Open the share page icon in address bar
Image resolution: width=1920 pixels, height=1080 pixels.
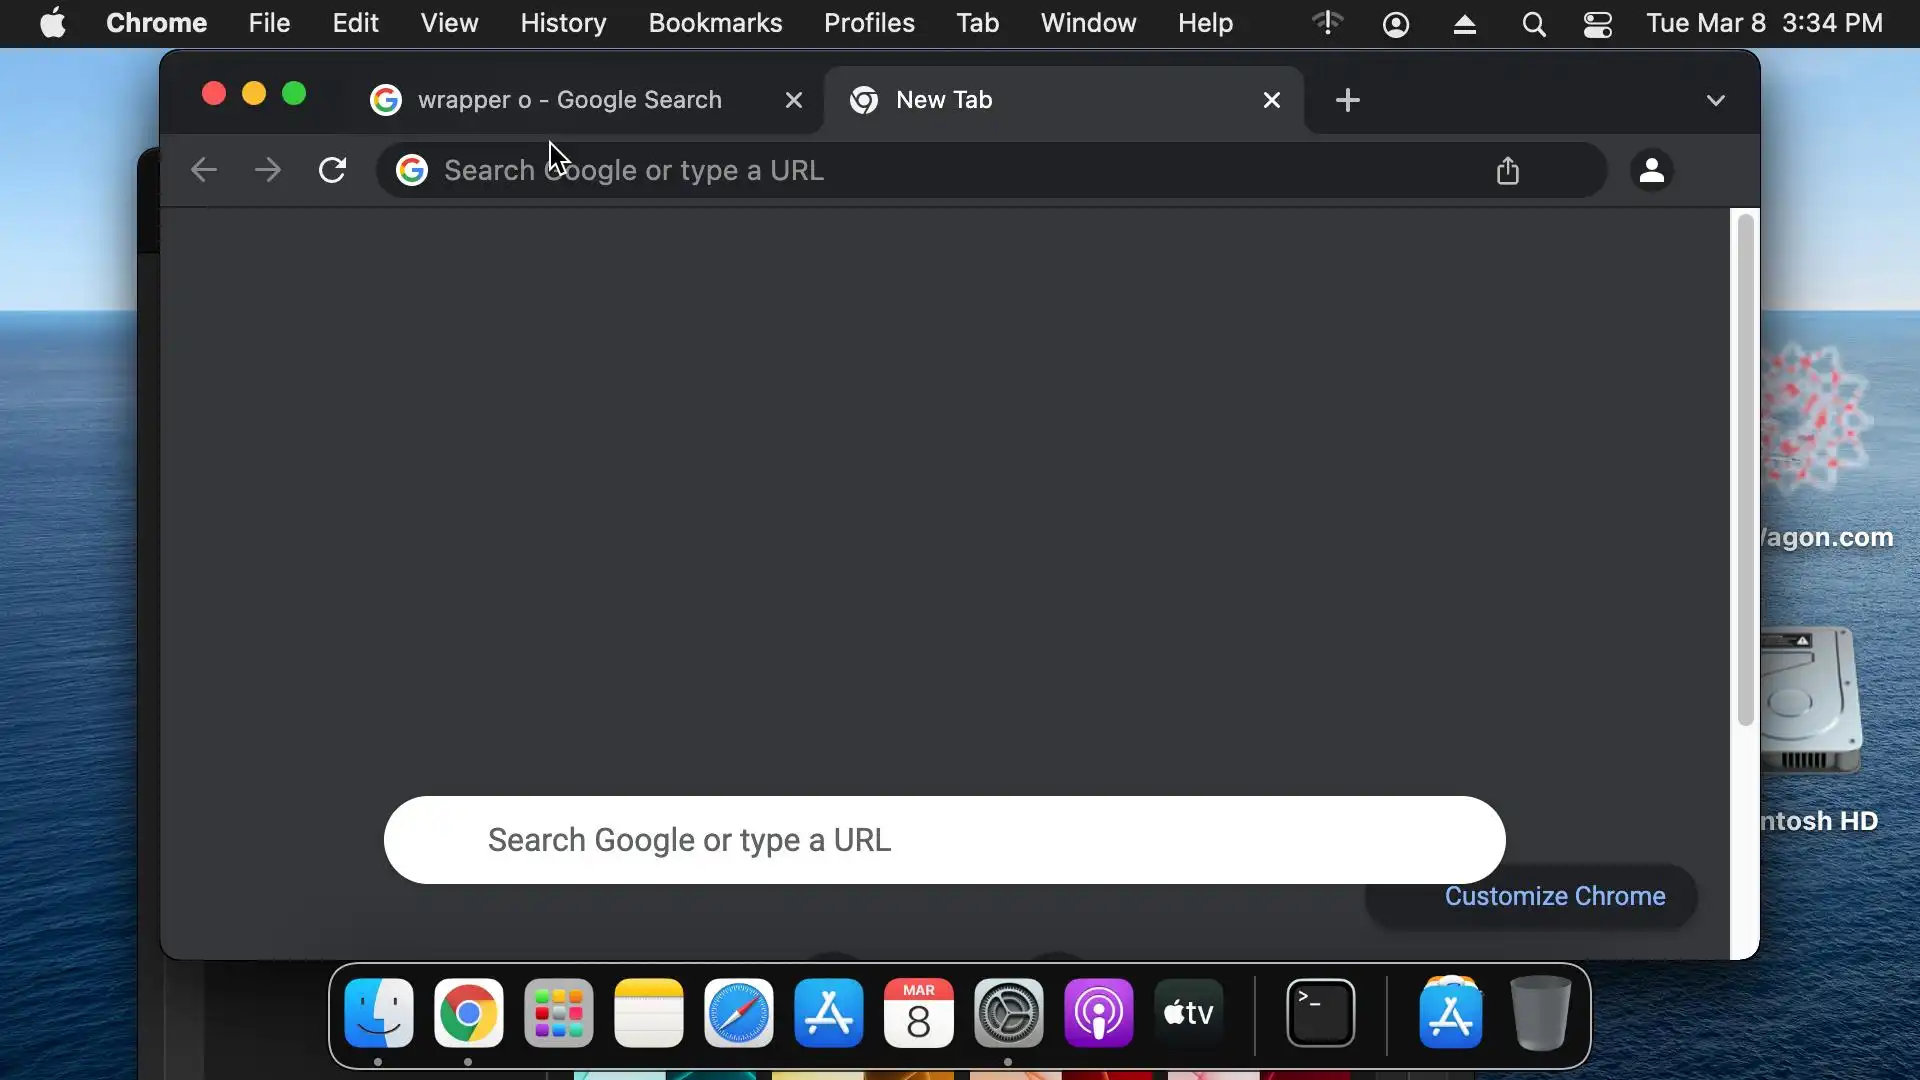[1507, 170]
